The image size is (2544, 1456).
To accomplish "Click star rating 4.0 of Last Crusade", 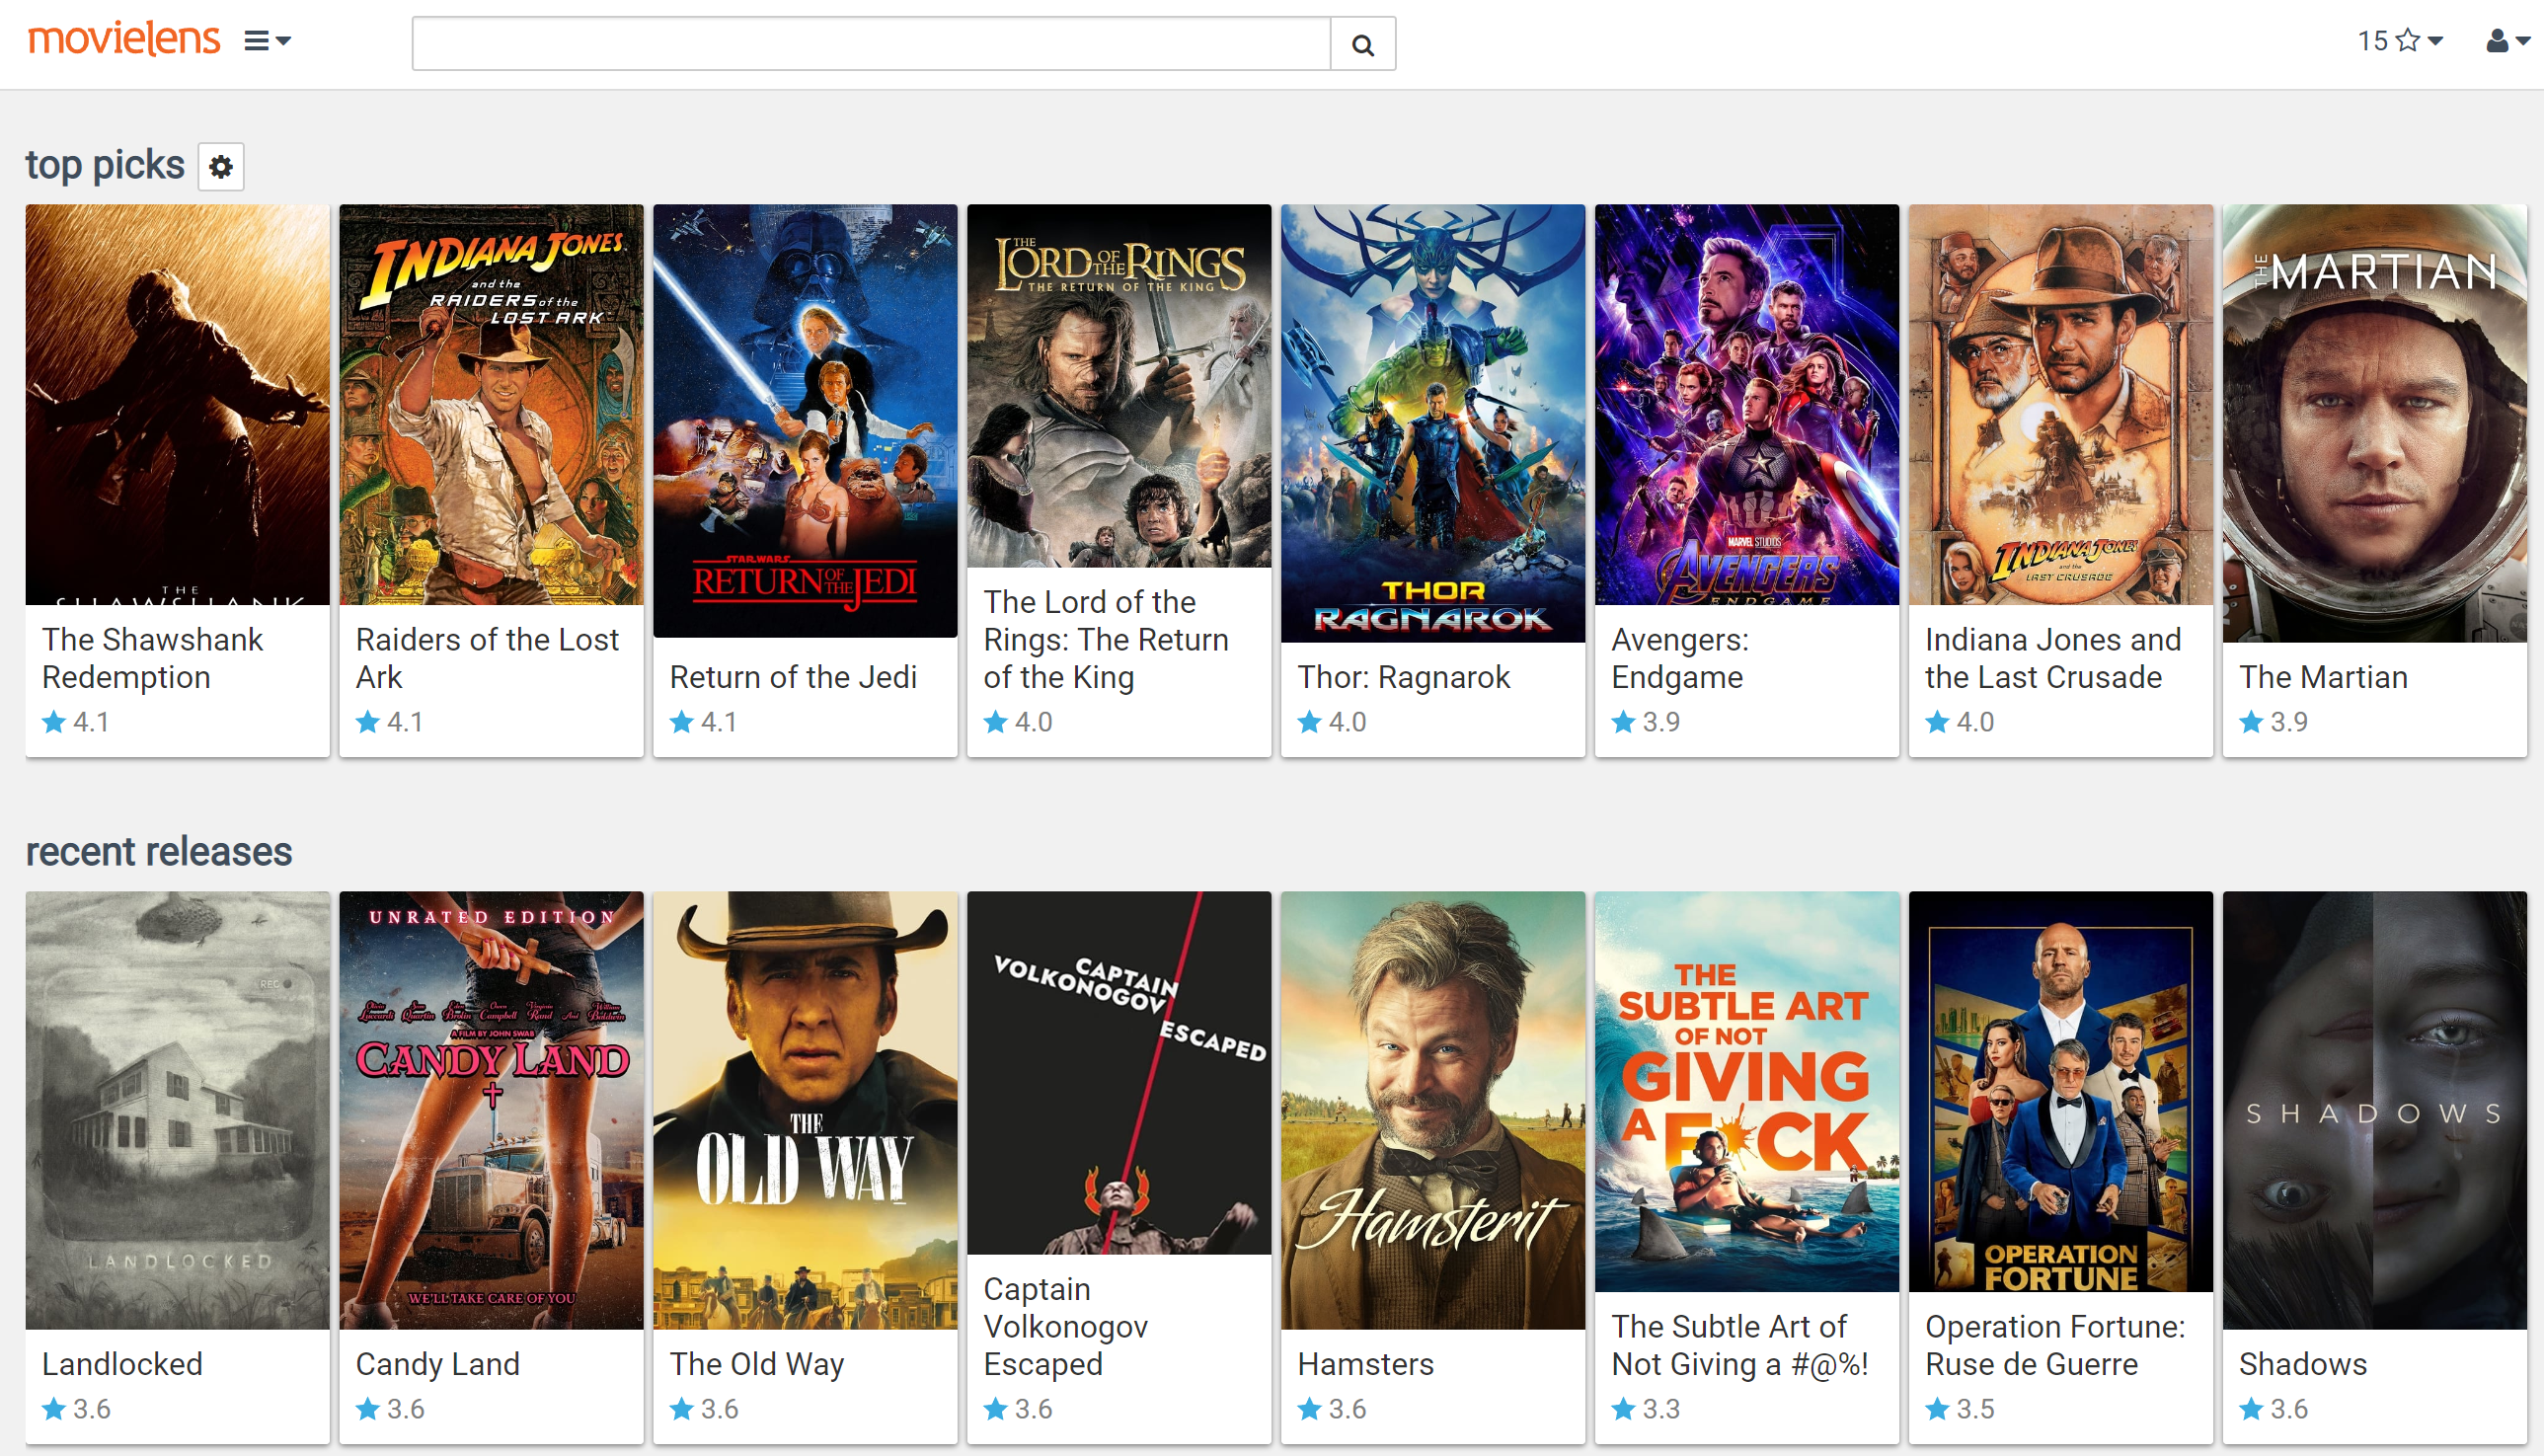I will click(1960, 722).
